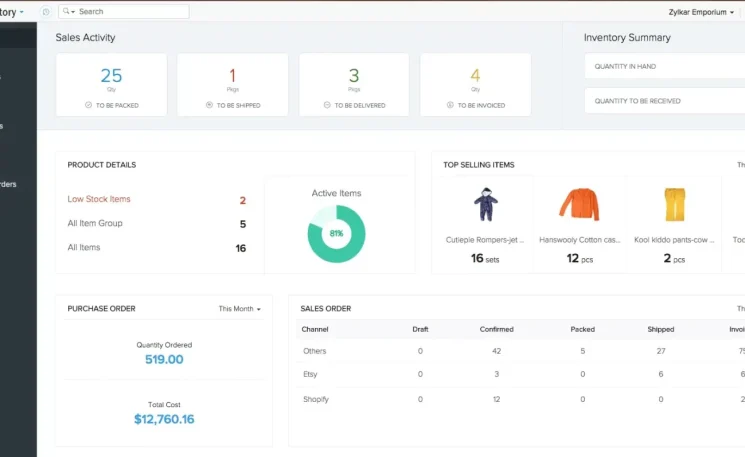Screen dimensions: 745x457
Task: Open the Cutiepie Rompers product image
Action: click(486, 204)
